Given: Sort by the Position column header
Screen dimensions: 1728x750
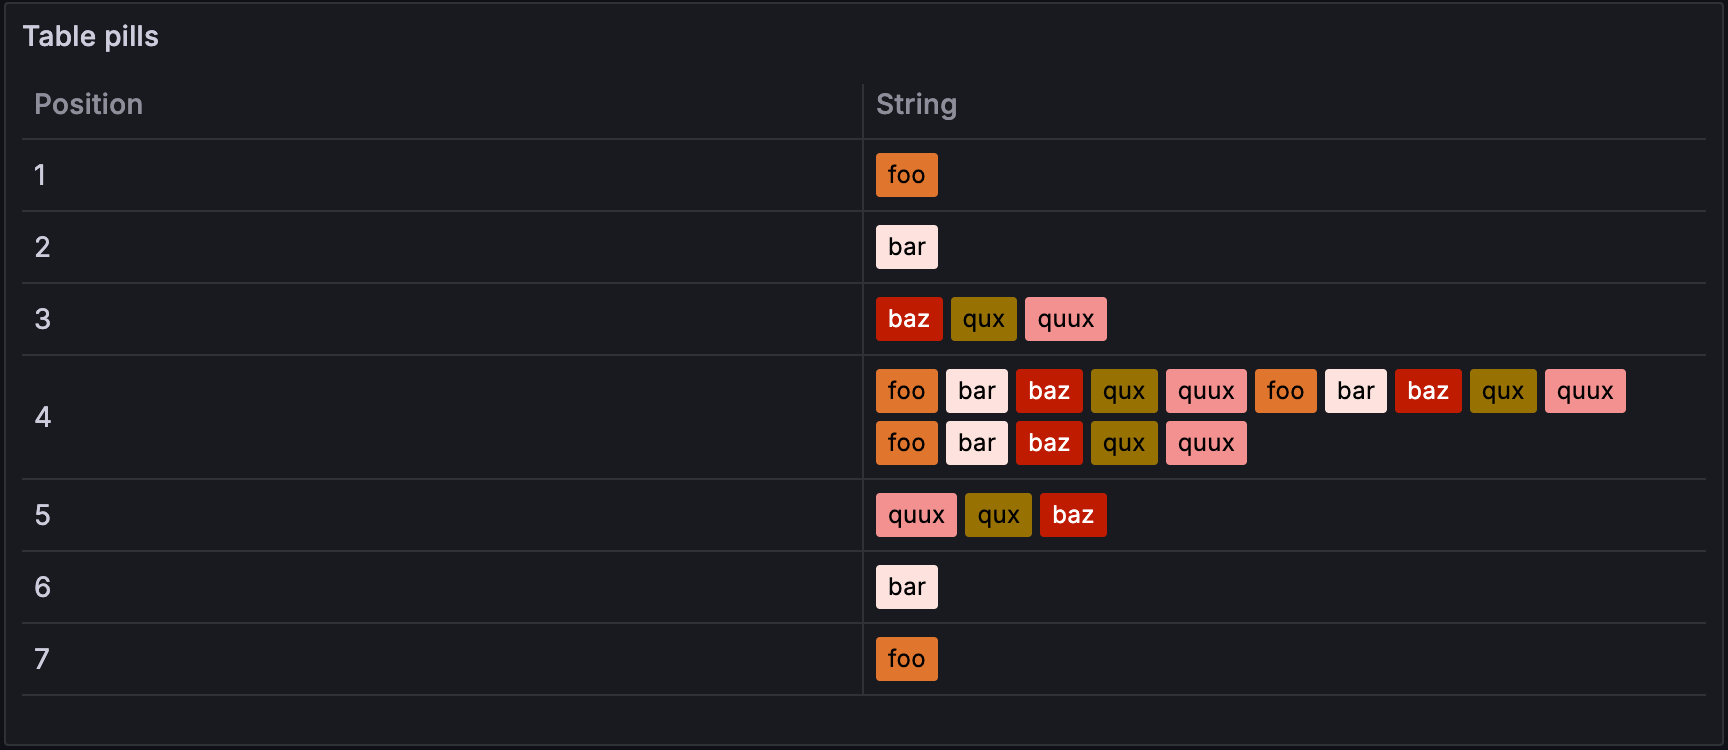Looking at the screenshot, I should [88, 105].
